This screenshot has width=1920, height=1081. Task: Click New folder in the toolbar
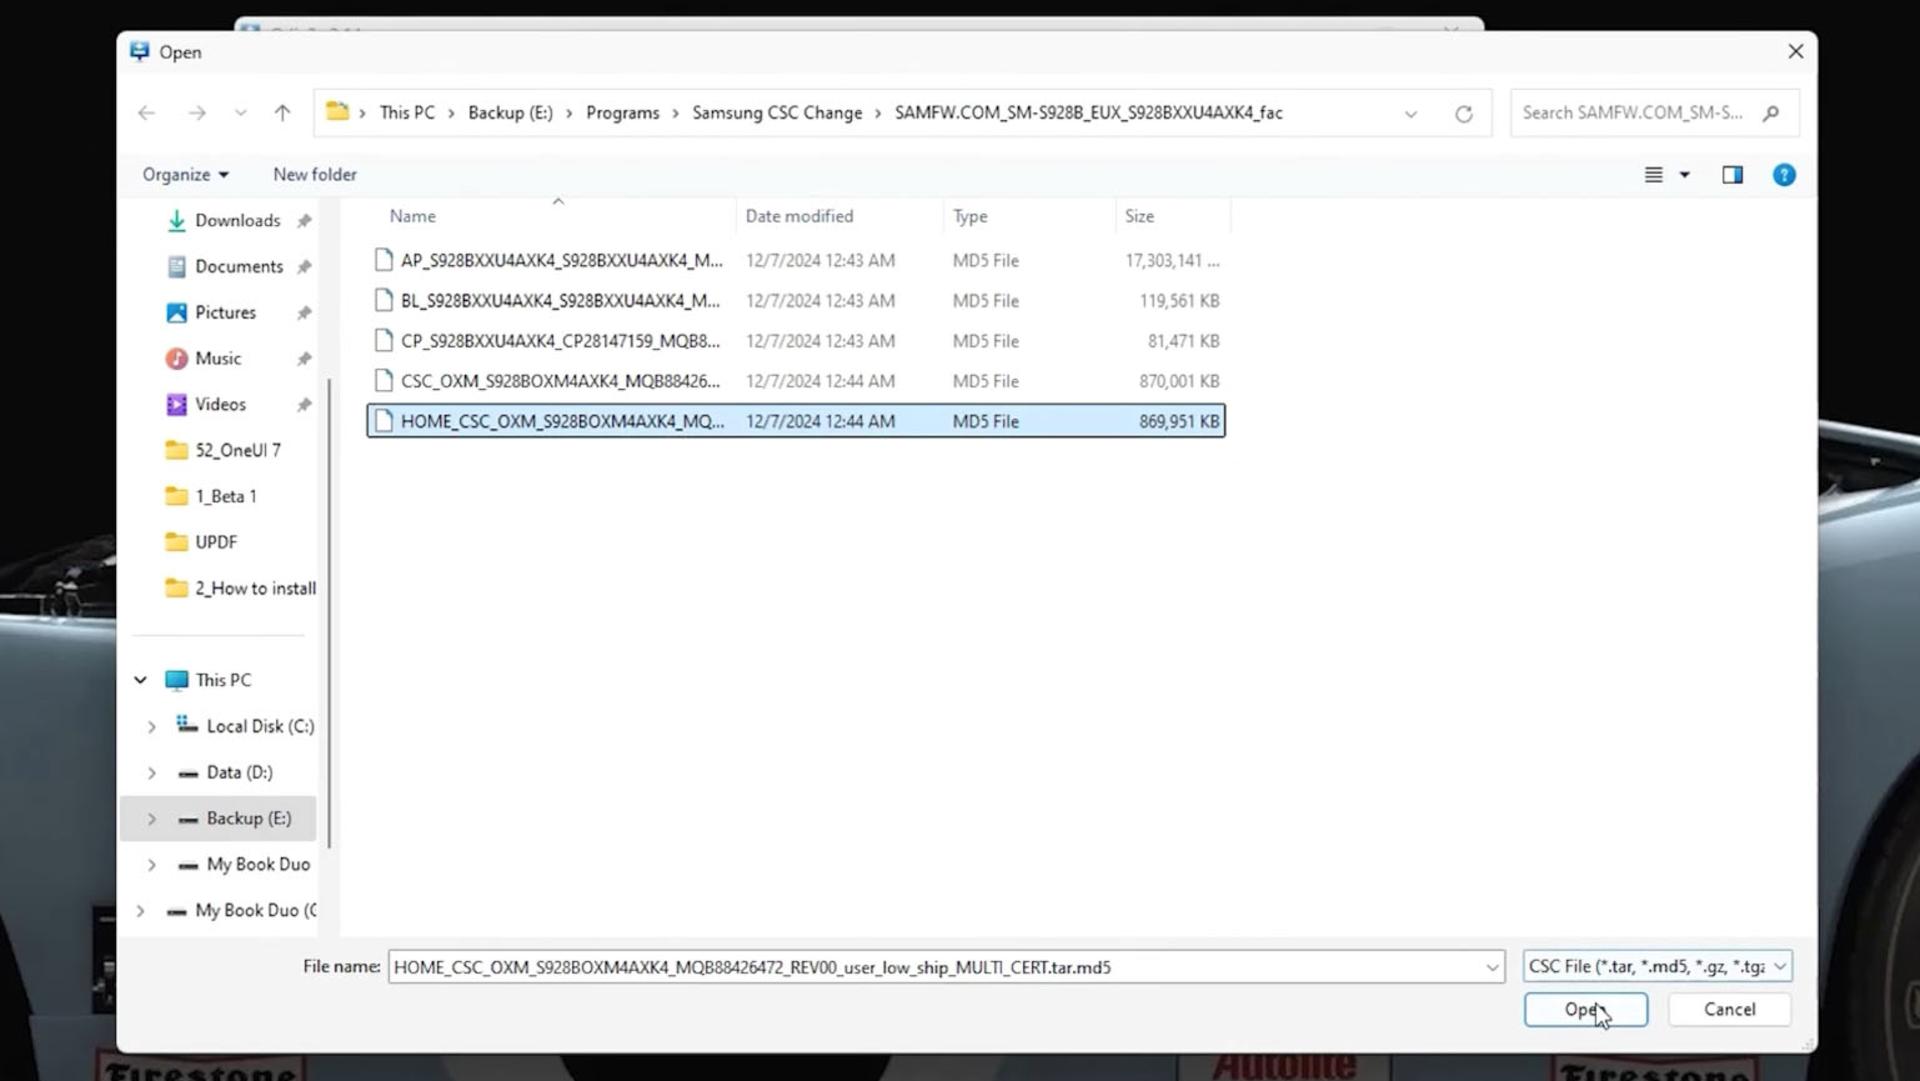click(315, 174)
